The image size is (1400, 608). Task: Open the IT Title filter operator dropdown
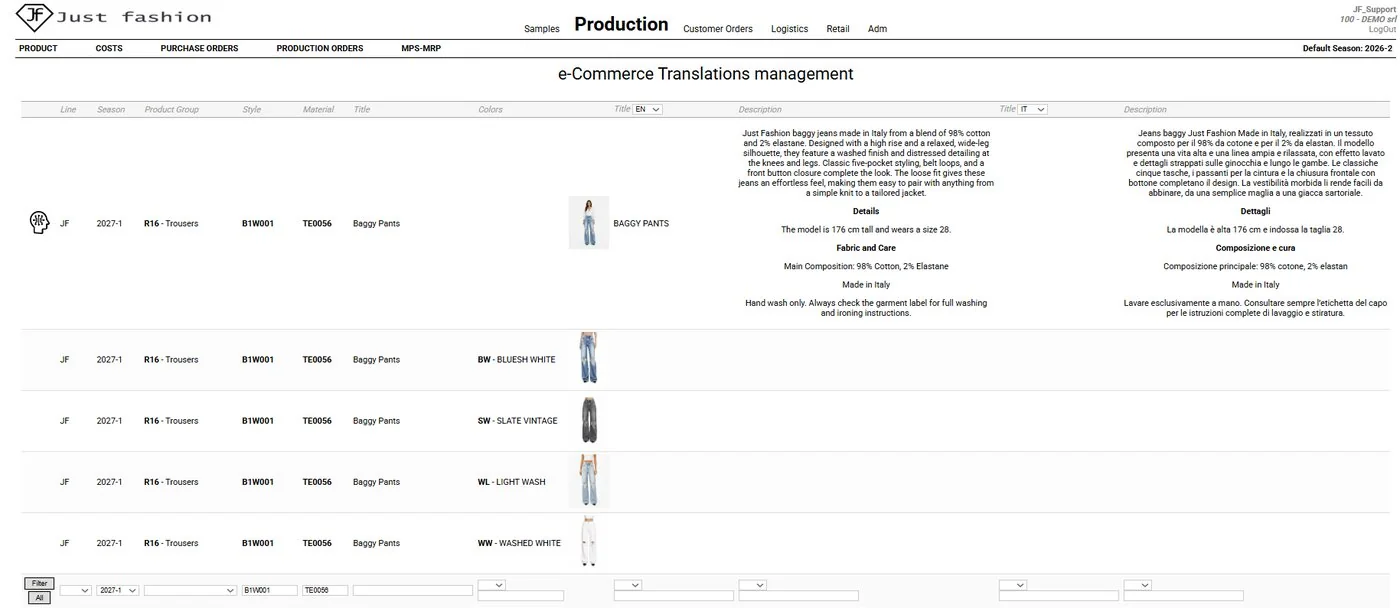tap(1012, 584)
